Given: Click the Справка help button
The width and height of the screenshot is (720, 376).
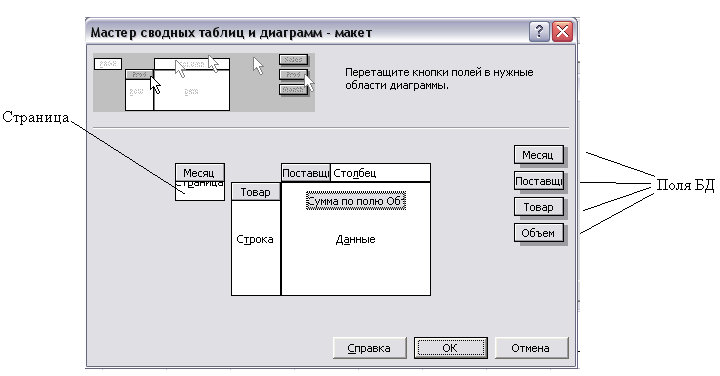Looking at the screenshot, I should point(369,348).
